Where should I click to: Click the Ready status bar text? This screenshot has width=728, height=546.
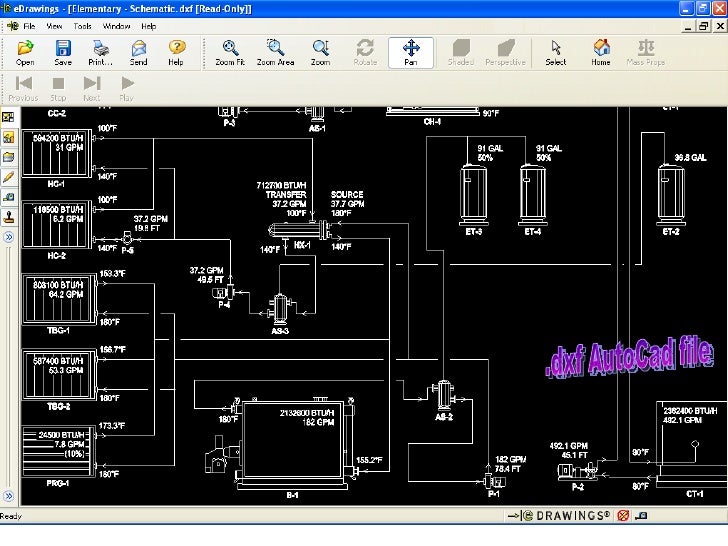pos(11,516)
